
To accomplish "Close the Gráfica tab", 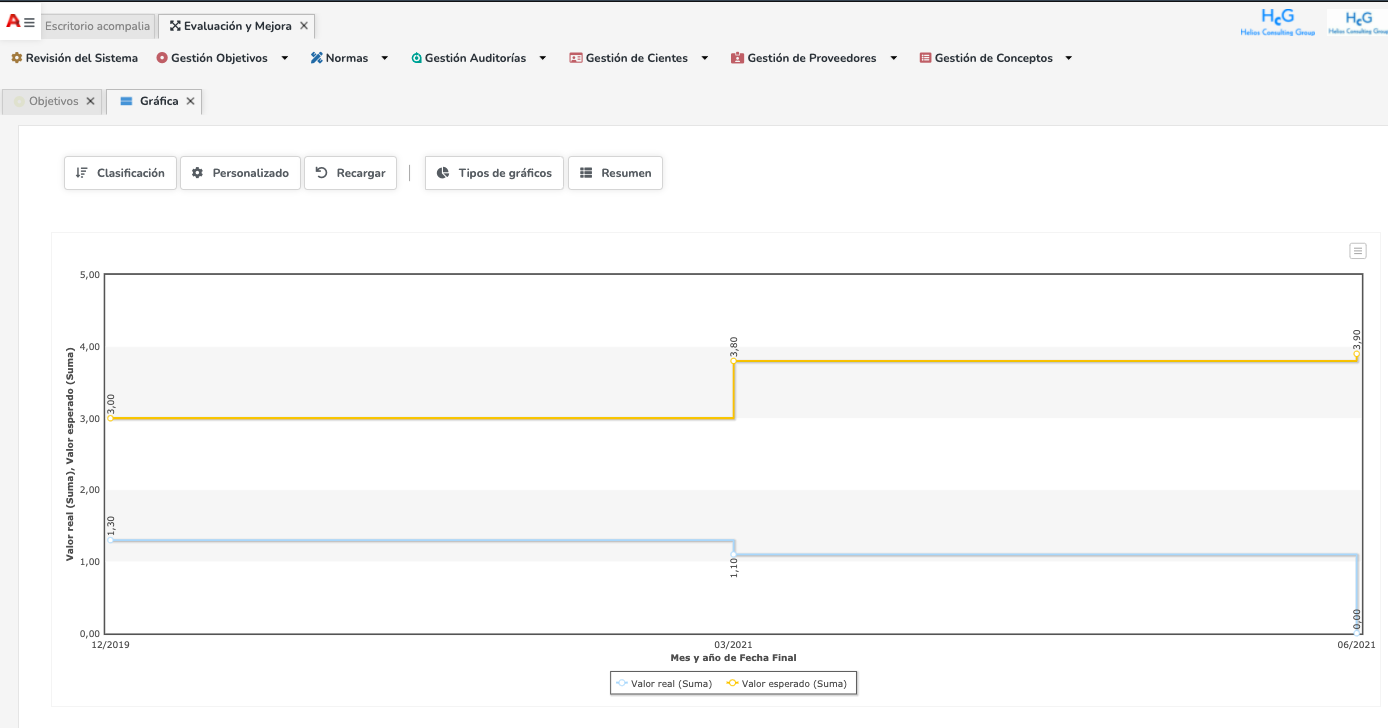I will tap(190, 101).
